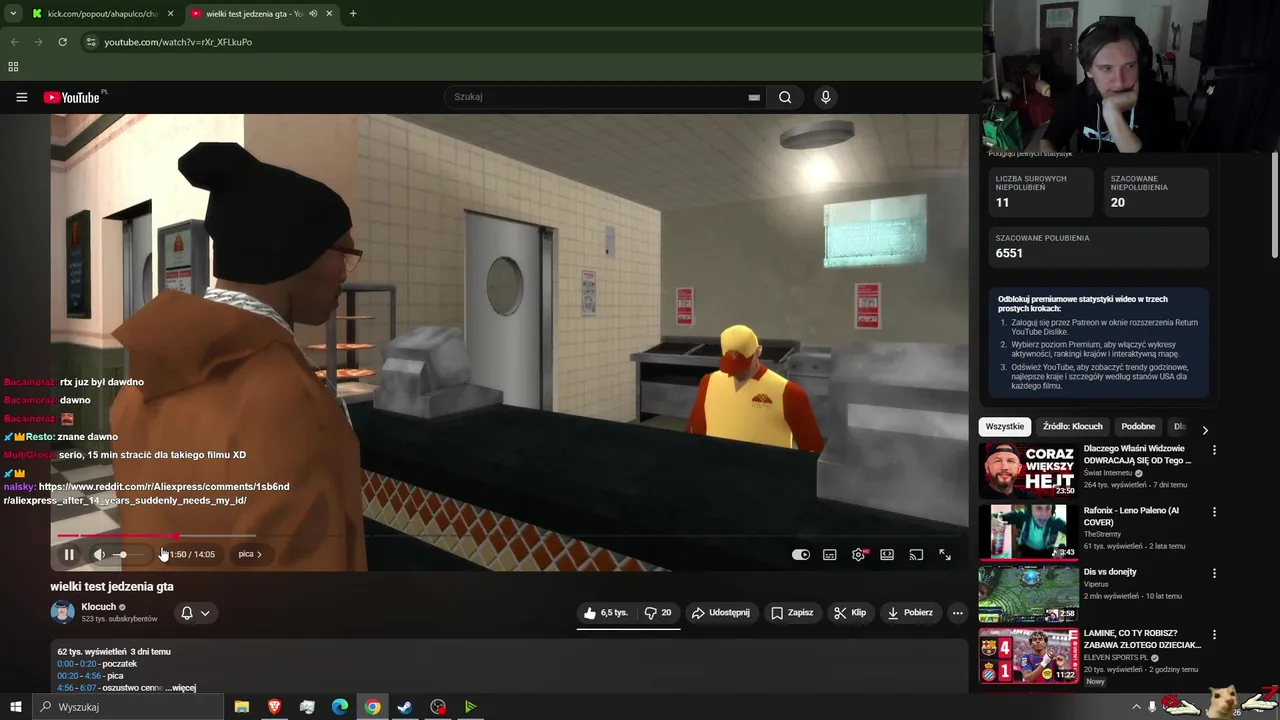
Task: Enter fullscreen mode
Action: 944,554
